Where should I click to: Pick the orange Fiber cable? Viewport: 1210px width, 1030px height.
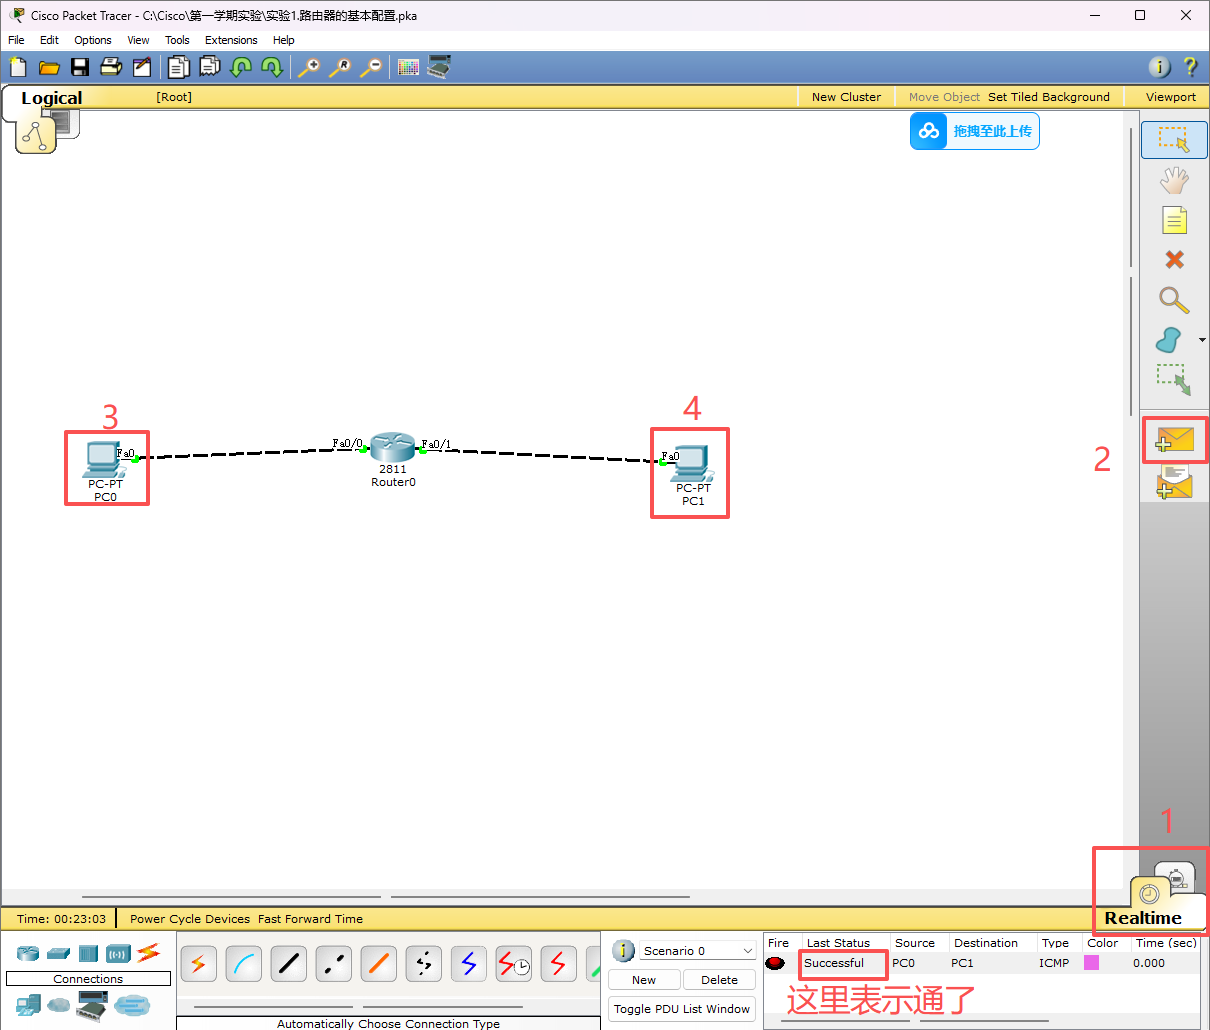pyautogui.click(x=379, y=964)
